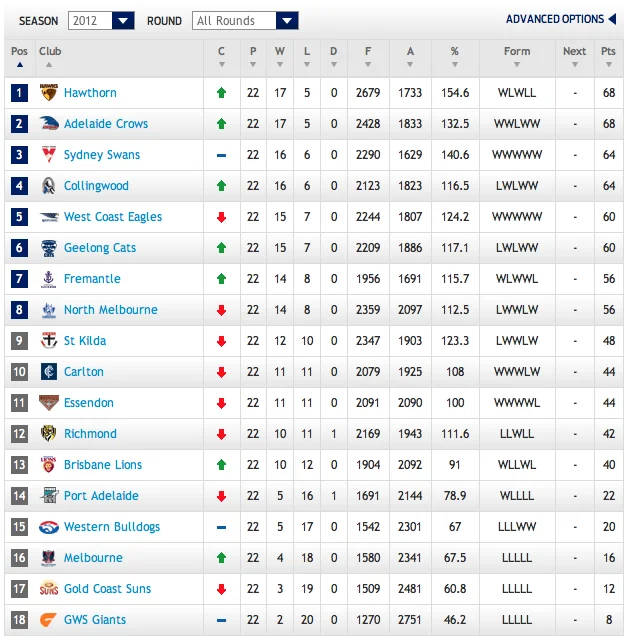Click position badge number 18
The width and height of the screenshot is (628, 642).
(x=19, y=620)
